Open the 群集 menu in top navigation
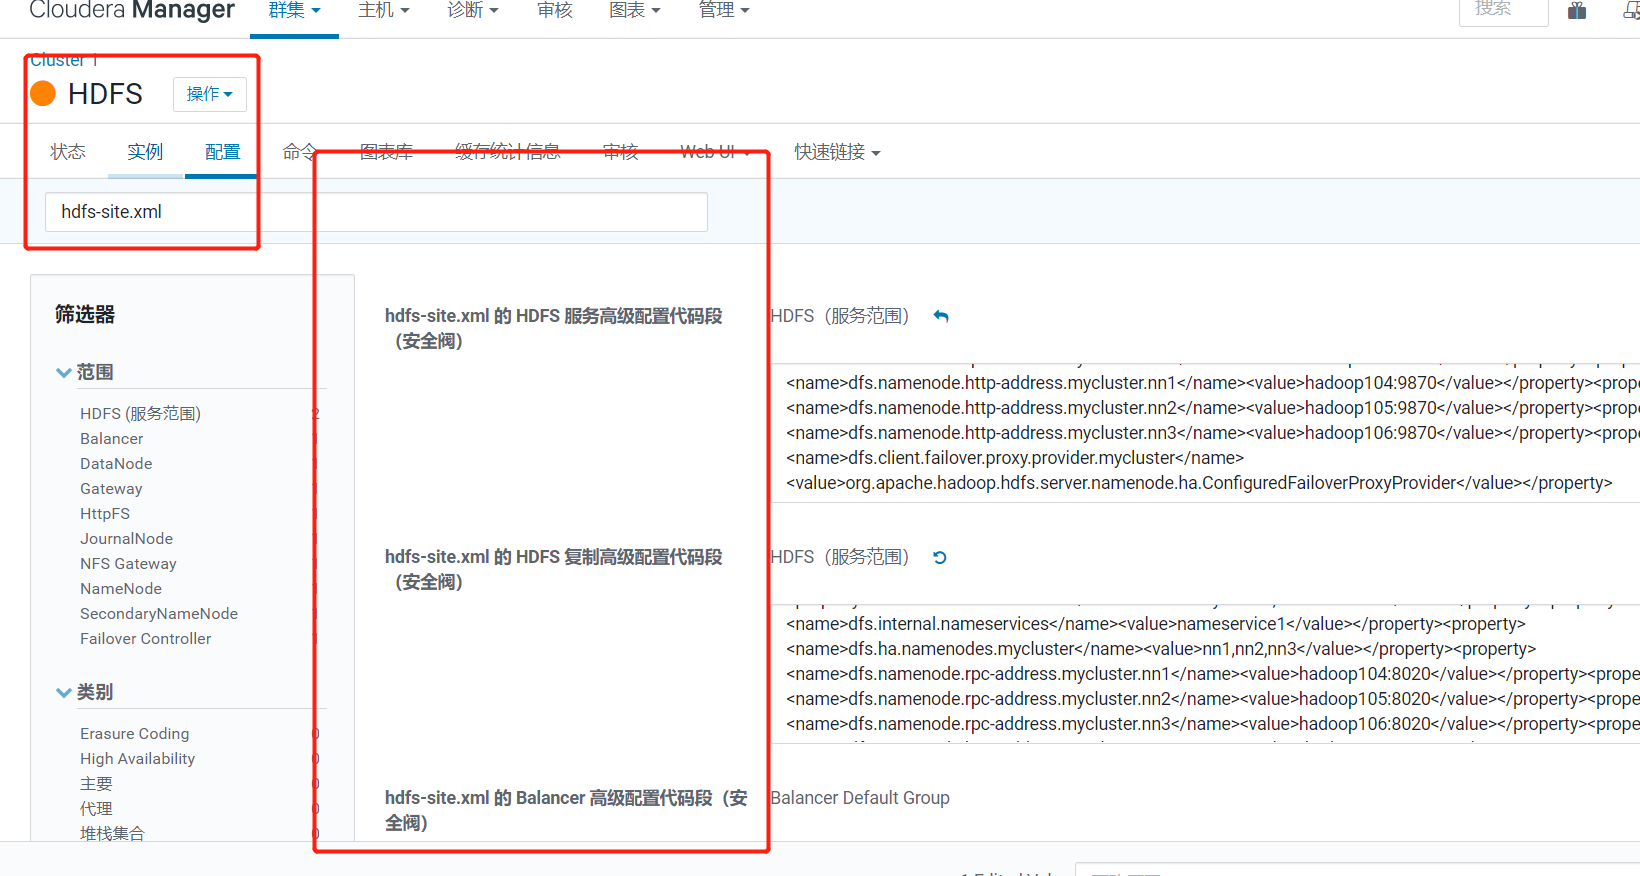Image resolution: width=1640 pixels, height=876 pixels. click(x=294, y=11)
